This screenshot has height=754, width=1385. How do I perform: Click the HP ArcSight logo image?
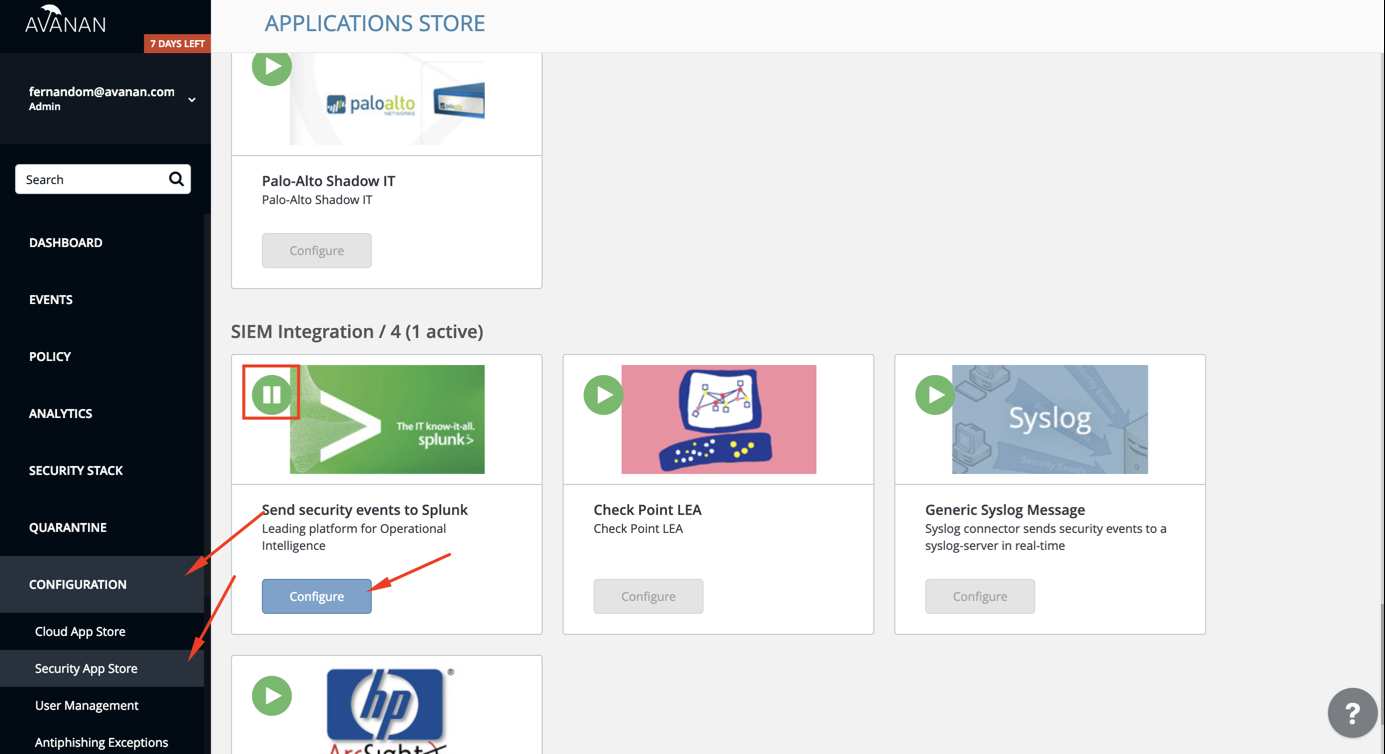click(x=387, y=710)
